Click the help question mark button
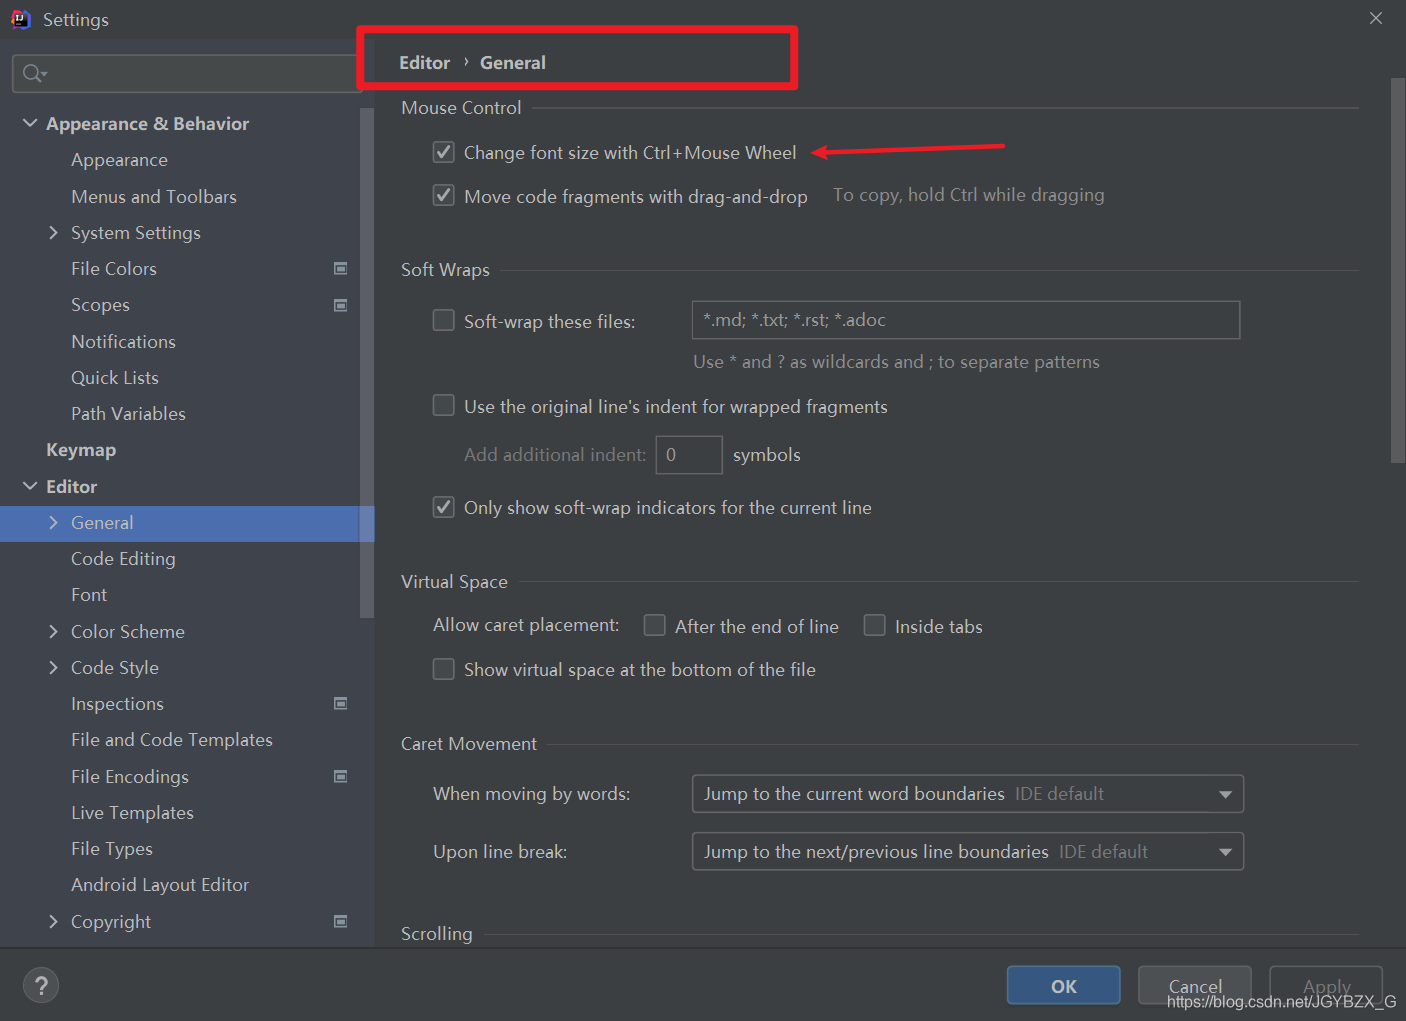1406x1021 pixels. tap(41, 986)
